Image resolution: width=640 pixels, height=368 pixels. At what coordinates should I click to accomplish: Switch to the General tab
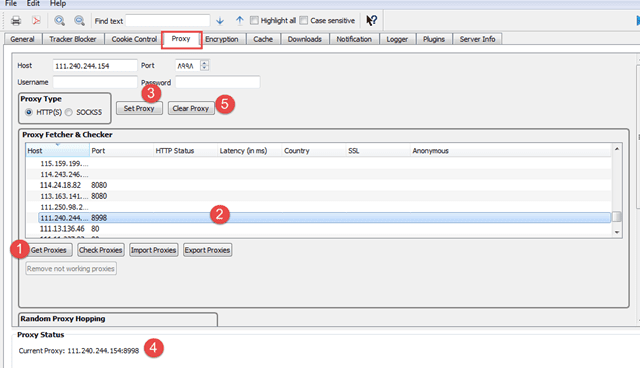[x=22, y=39]
